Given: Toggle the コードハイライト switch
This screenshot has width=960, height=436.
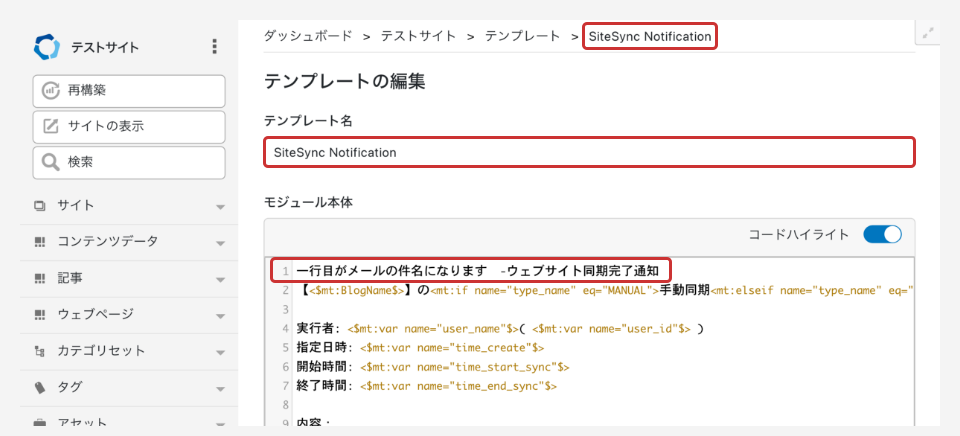Looking at the screenshot, I should coord(882,235).
